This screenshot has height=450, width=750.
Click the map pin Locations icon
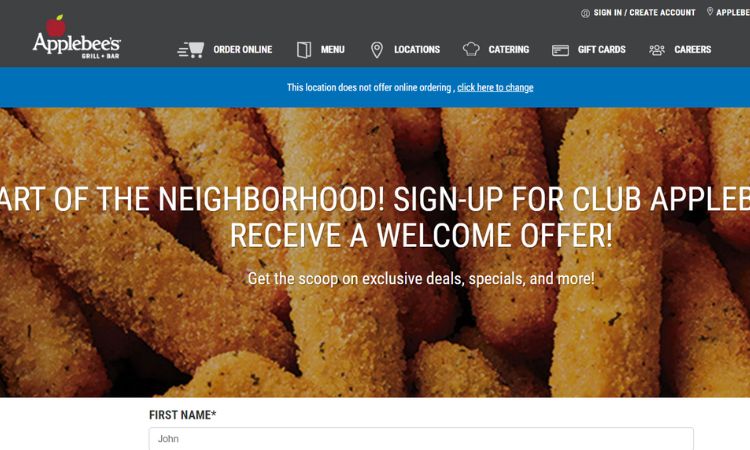pyautogui.click(x=377, y=49)
